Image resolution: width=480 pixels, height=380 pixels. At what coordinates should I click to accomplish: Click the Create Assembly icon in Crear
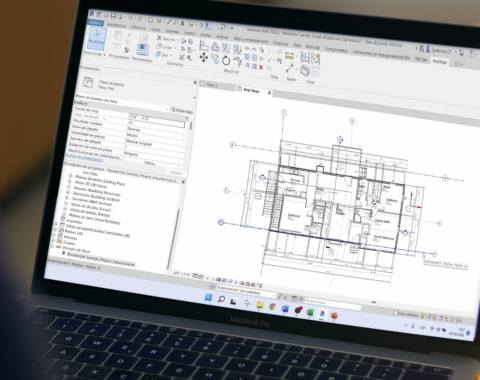point(305,58)
